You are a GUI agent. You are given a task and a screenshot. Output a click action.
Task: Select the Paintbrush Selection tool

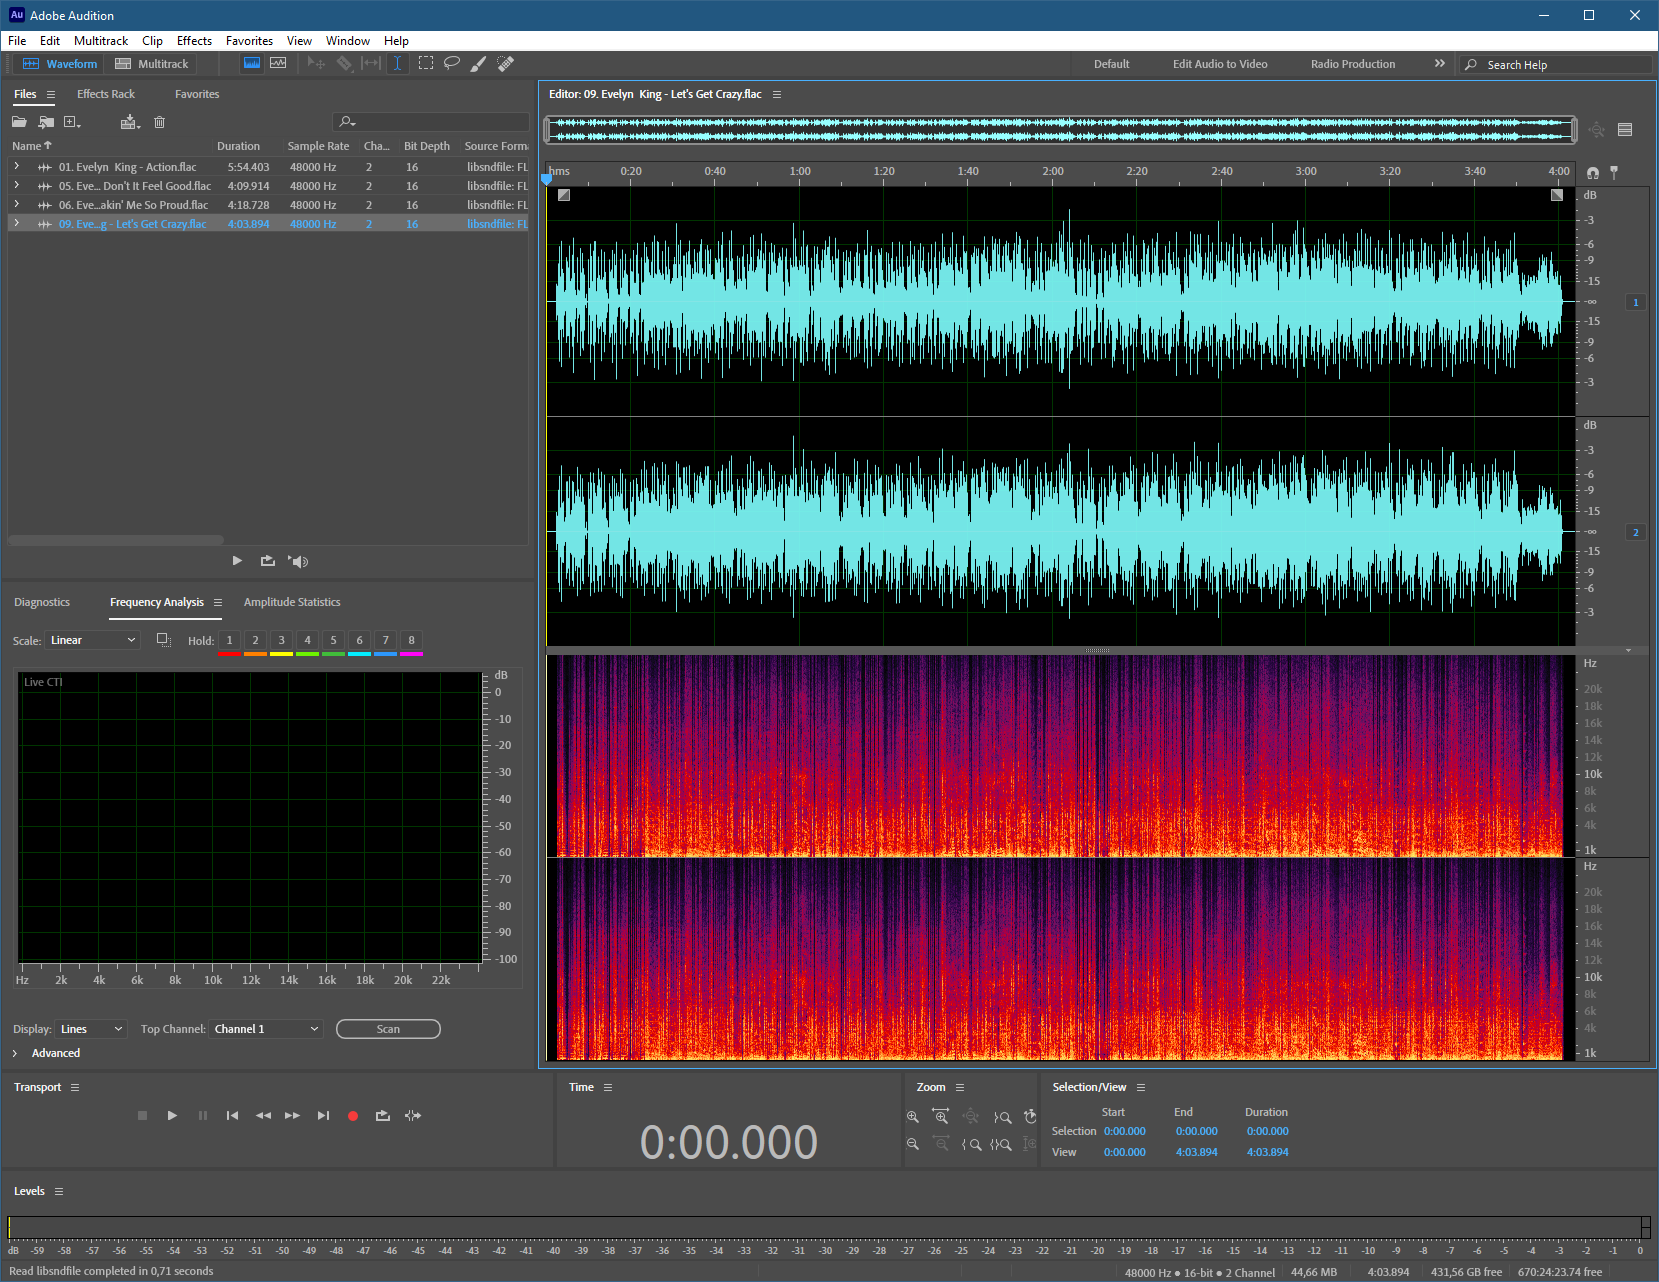(x=478, y=63)
